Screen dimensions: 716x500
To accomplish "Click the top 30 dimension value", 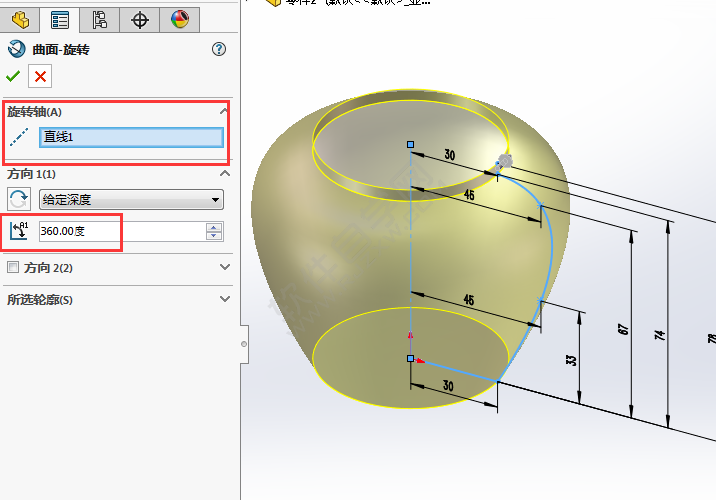I will [450, 155].
